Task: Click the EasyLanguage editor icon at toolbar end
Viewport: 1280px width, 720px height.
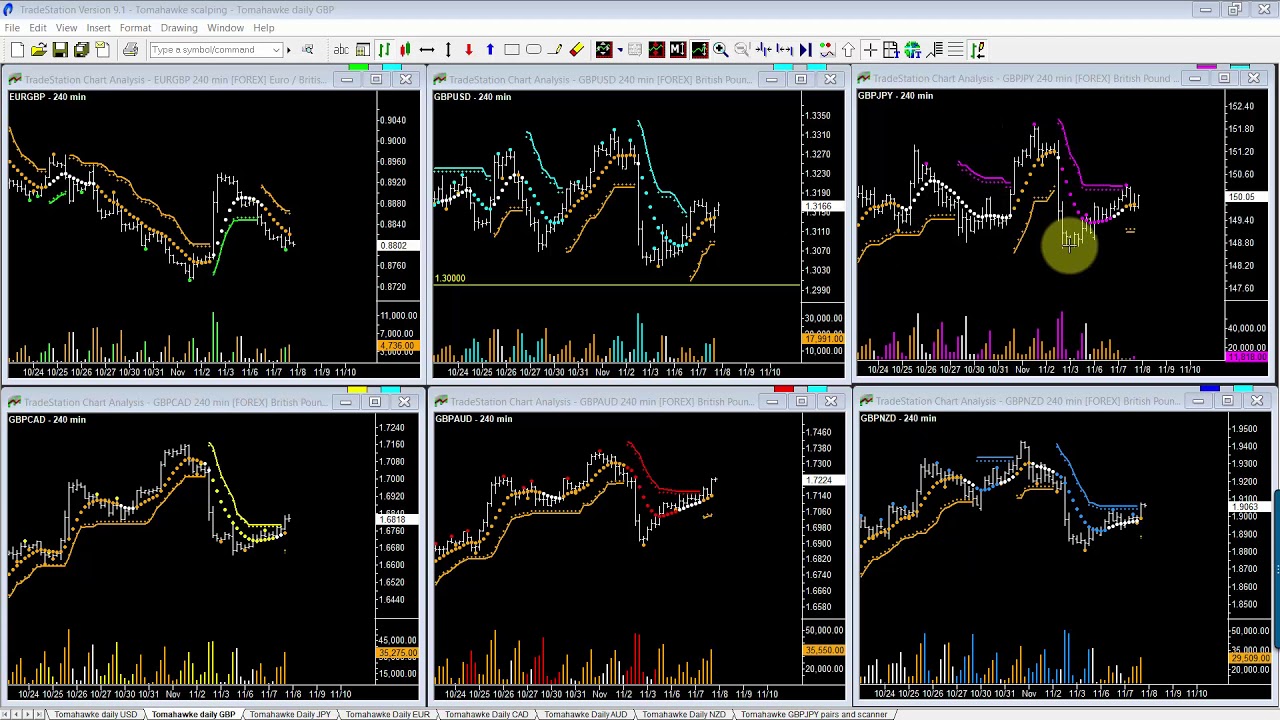Action: [x=977, y=50]
